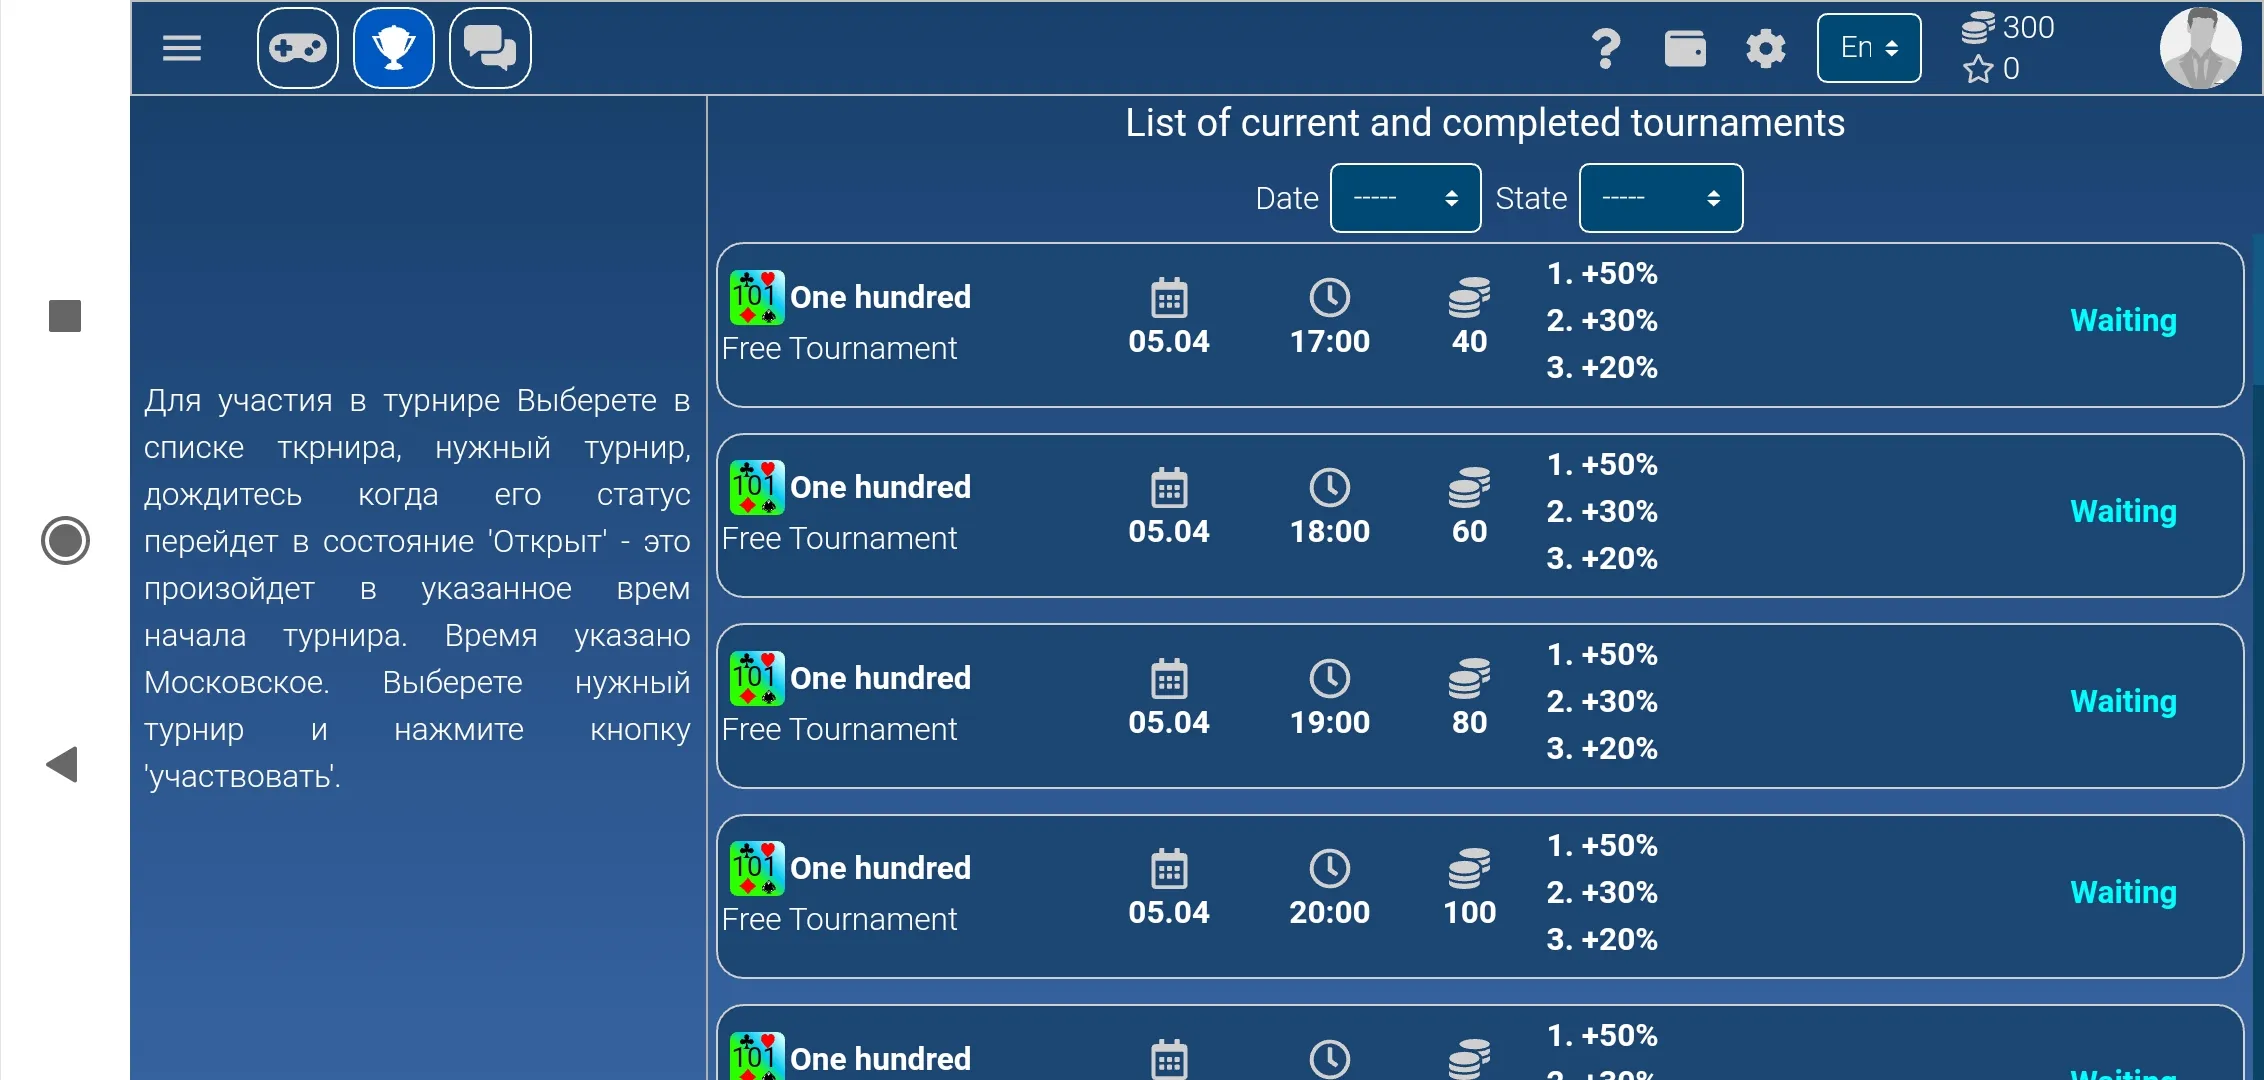Open the State filter dropdown
Viewport: 2264px width, 1080px height.
coord(1660,196)
